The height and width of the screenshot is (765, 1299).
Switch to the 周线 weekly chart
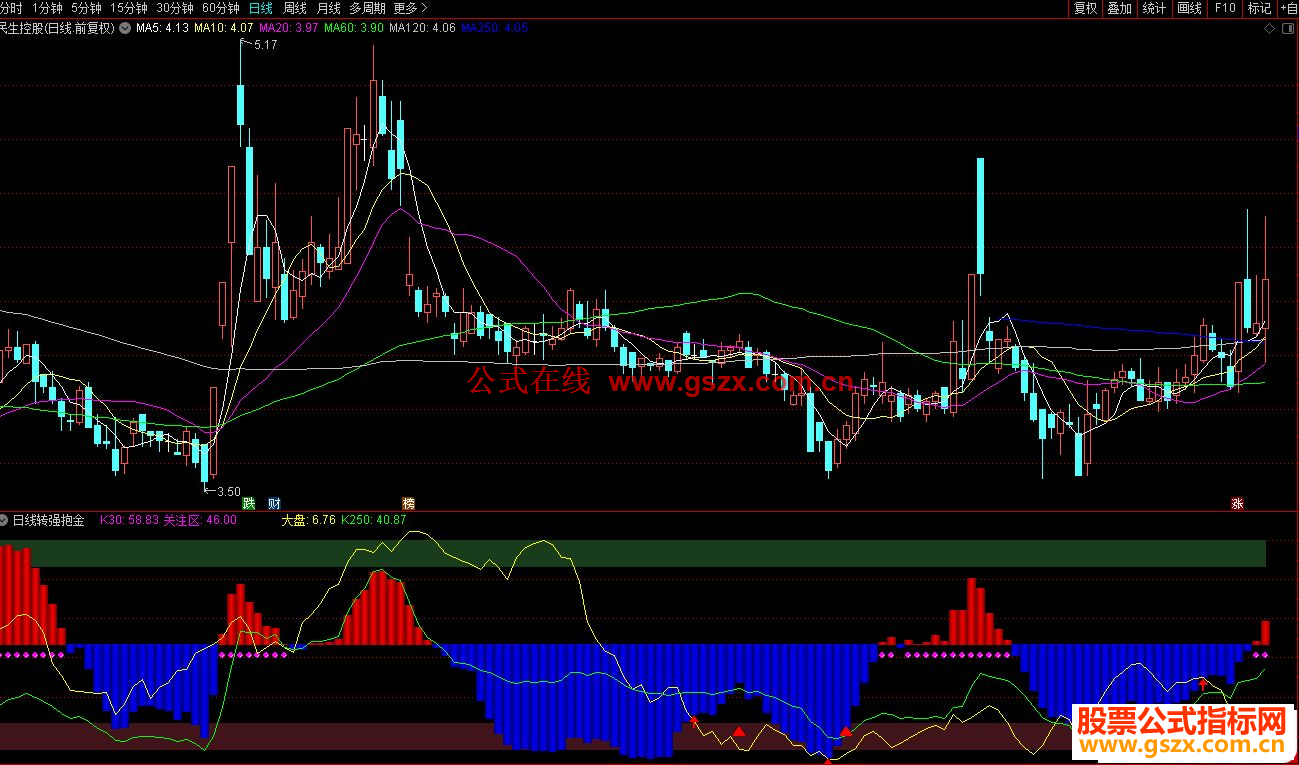295,8
